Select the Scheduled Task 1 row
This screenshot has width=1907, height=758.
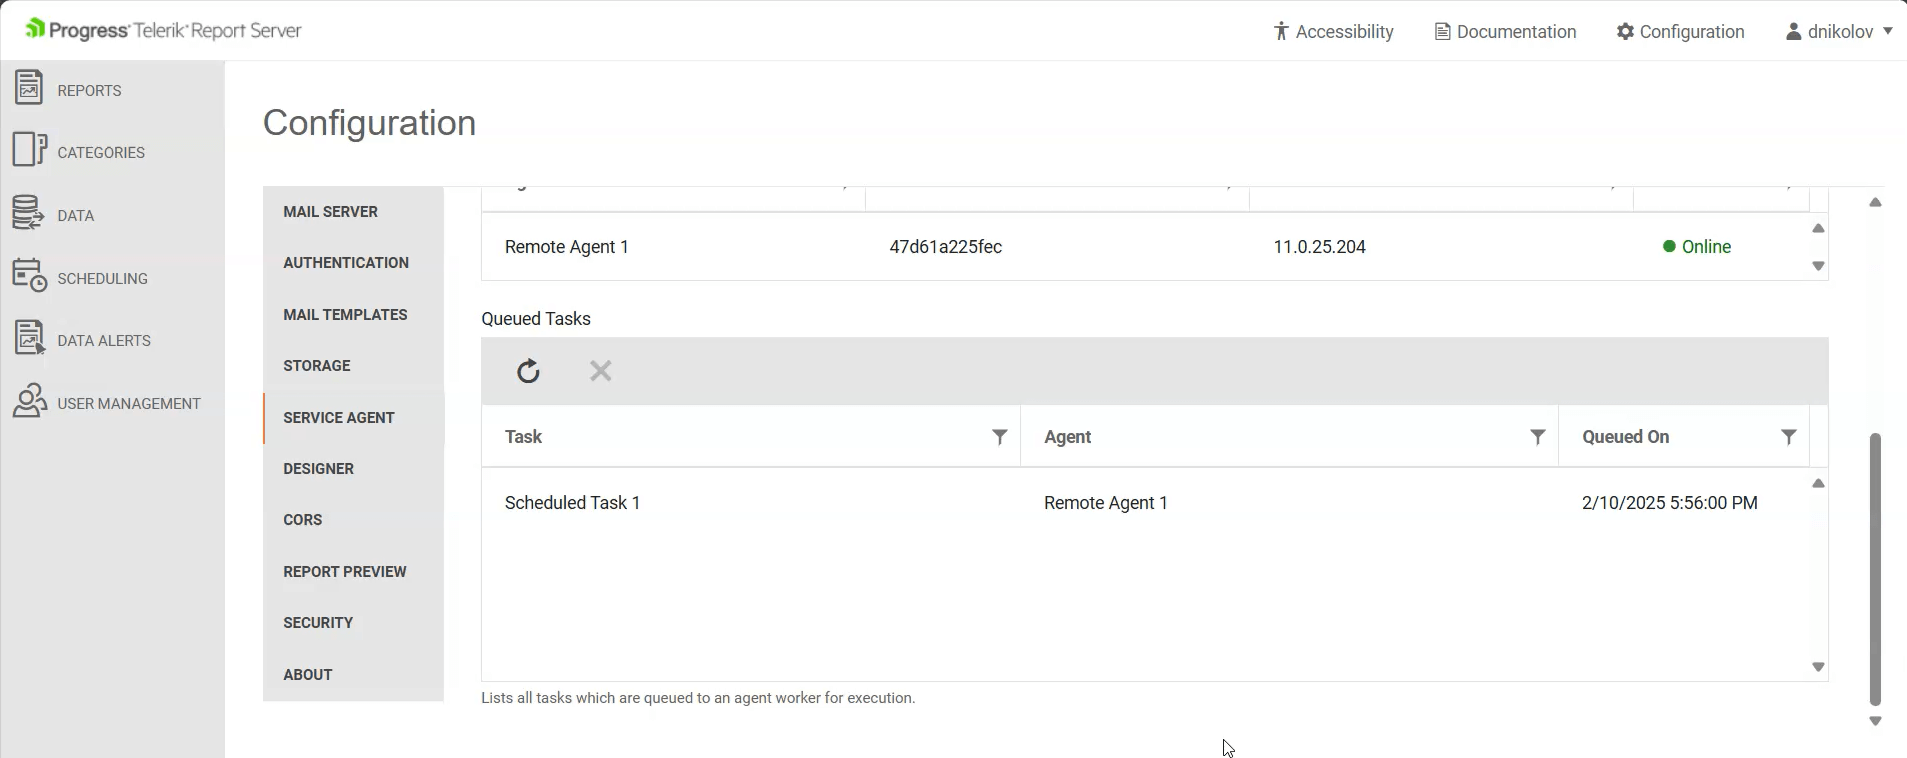point(572,503)
